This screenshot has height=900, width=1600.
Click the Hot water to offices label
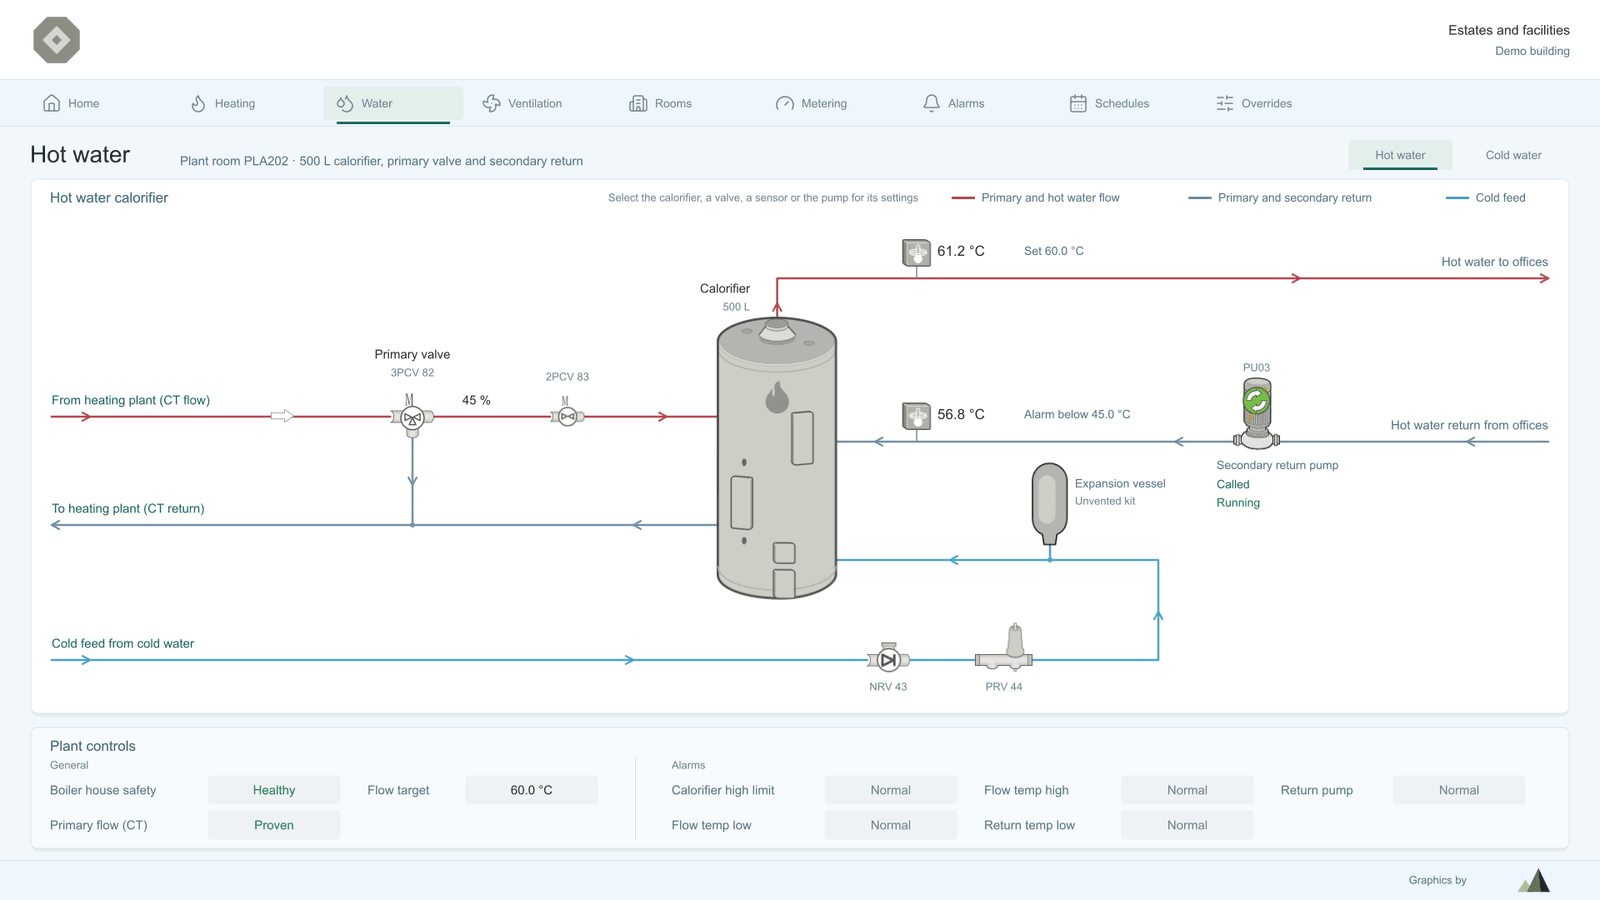1494,262
